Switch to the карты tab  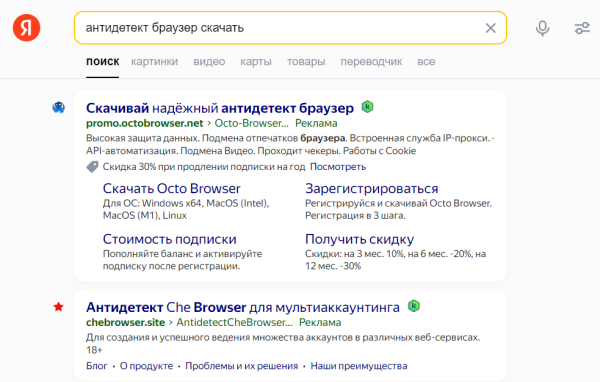pos(256,62)
